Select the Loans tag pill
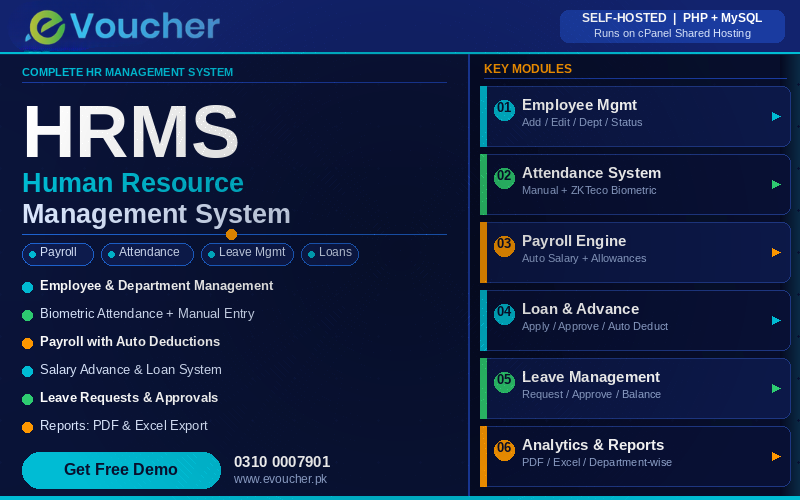This screenshot has height=500, width=800. pos(330,254)
